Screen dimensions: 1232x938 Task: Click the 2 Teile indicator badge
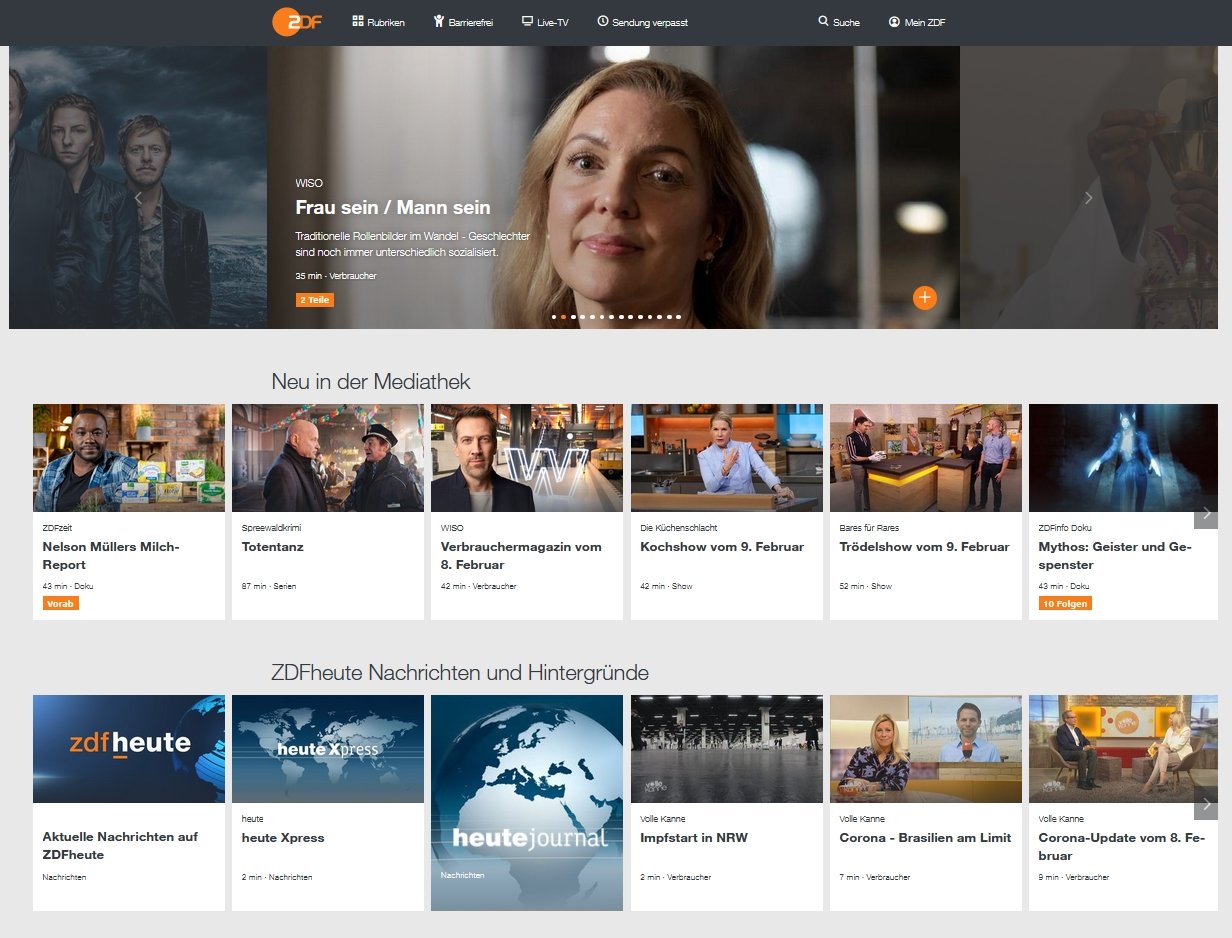pos(314,299)
